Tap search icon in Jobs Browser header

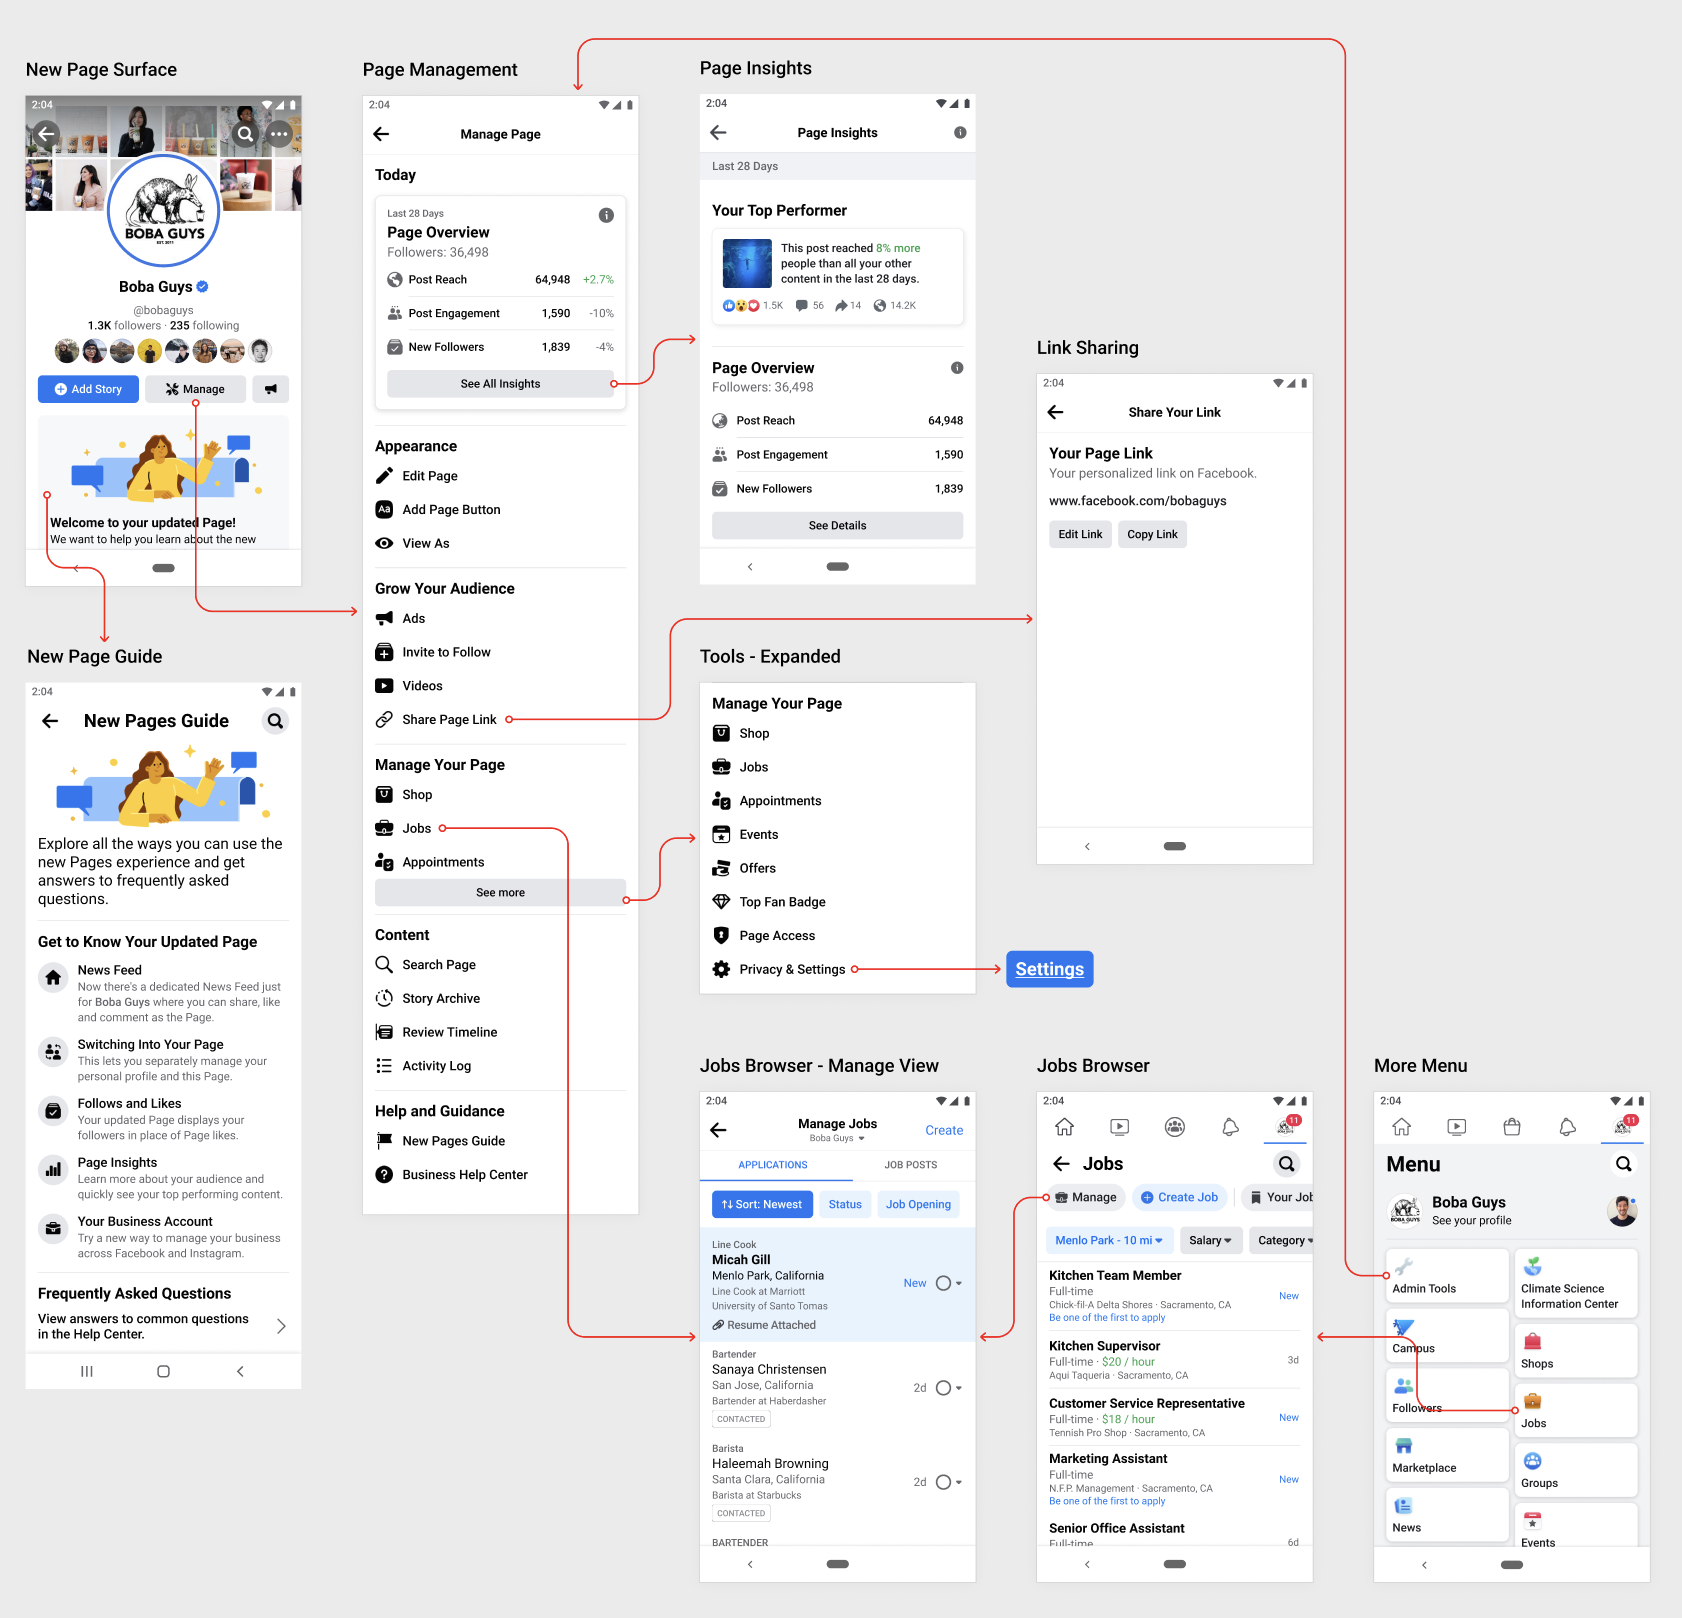point(1287,1164)
